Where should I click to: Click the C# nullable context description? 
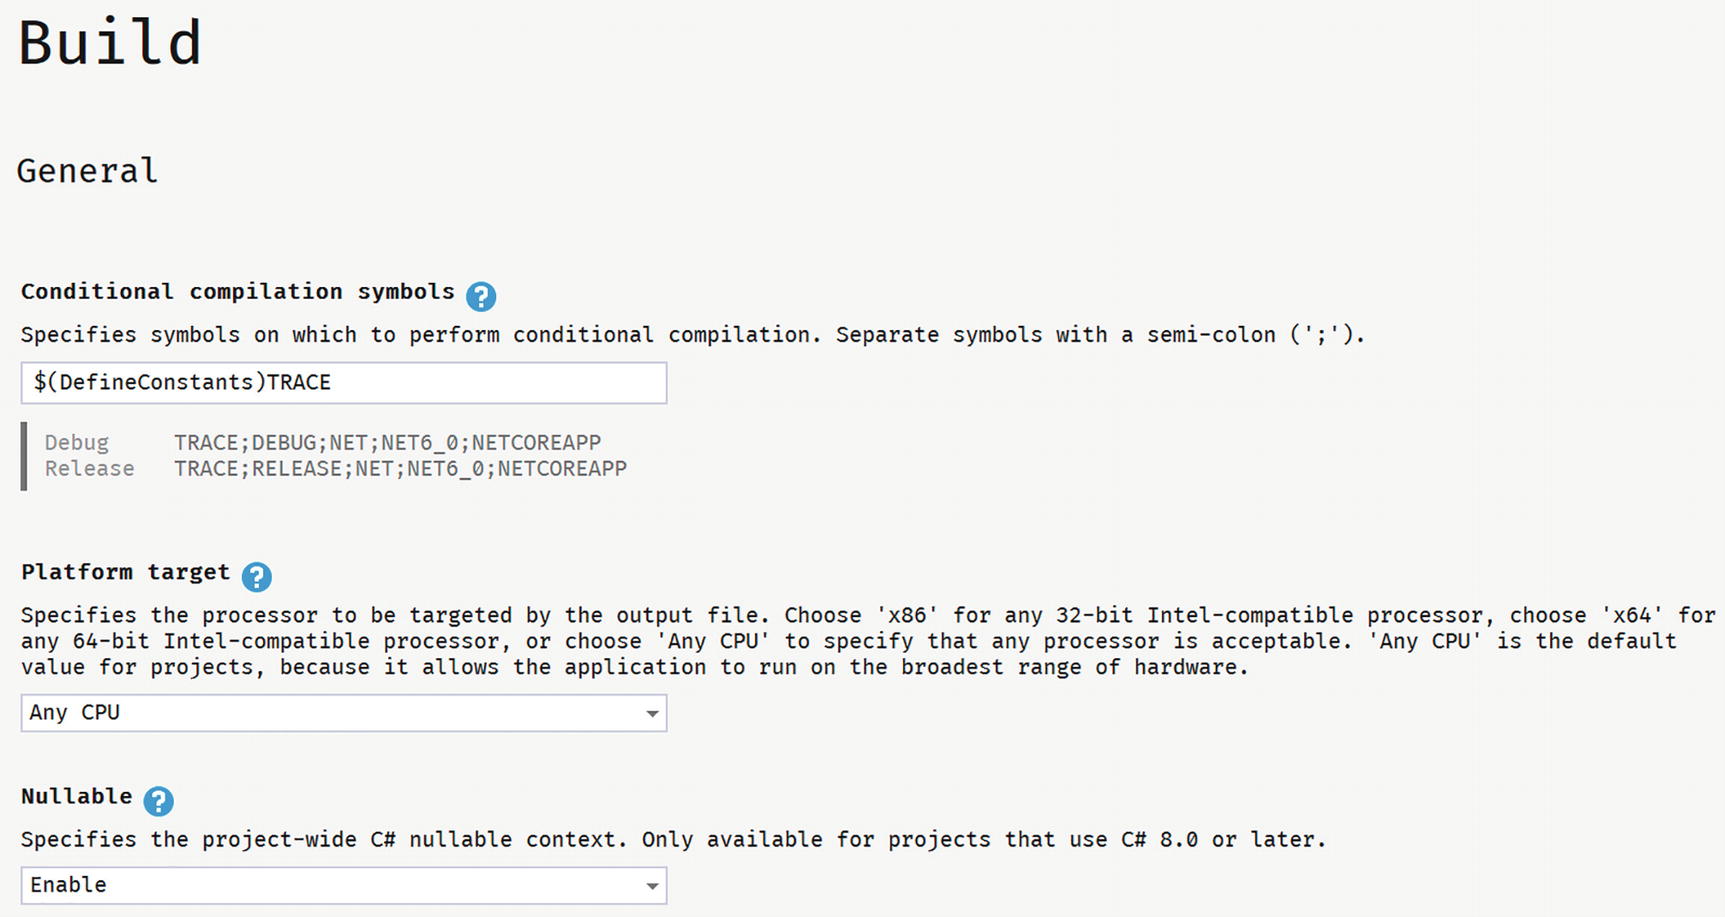click(673, 840)
